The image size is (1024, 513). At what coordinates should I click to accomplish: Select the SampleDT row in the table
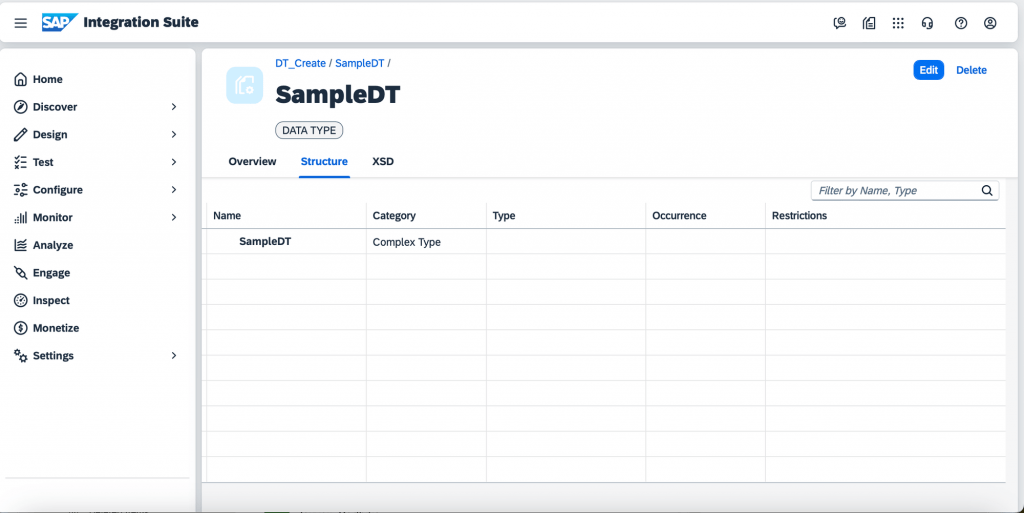click(603, 241)
